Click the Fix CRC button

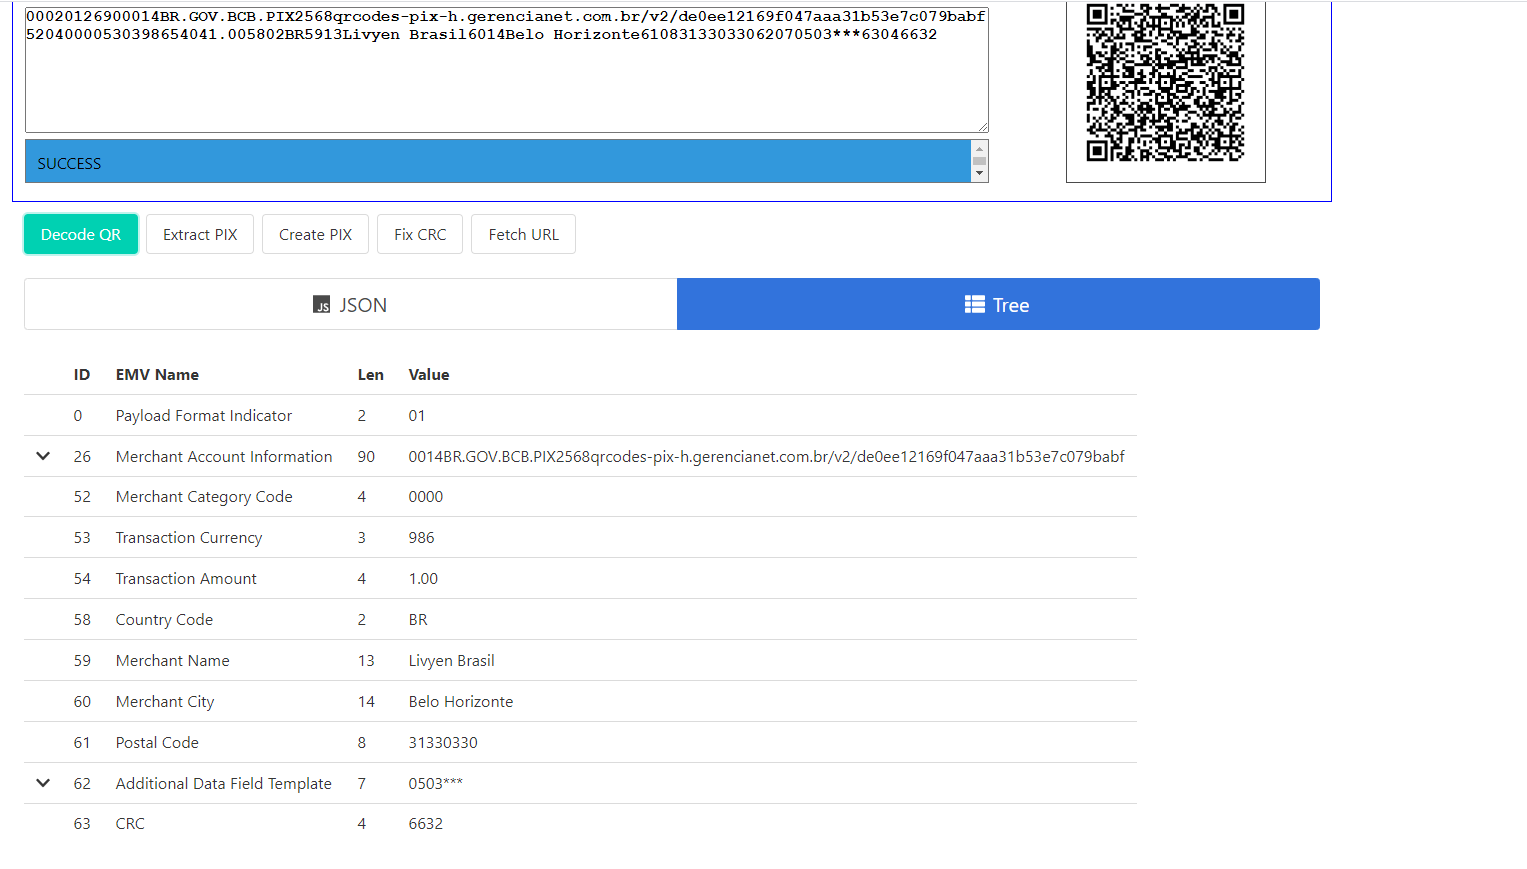pos(420,234)
